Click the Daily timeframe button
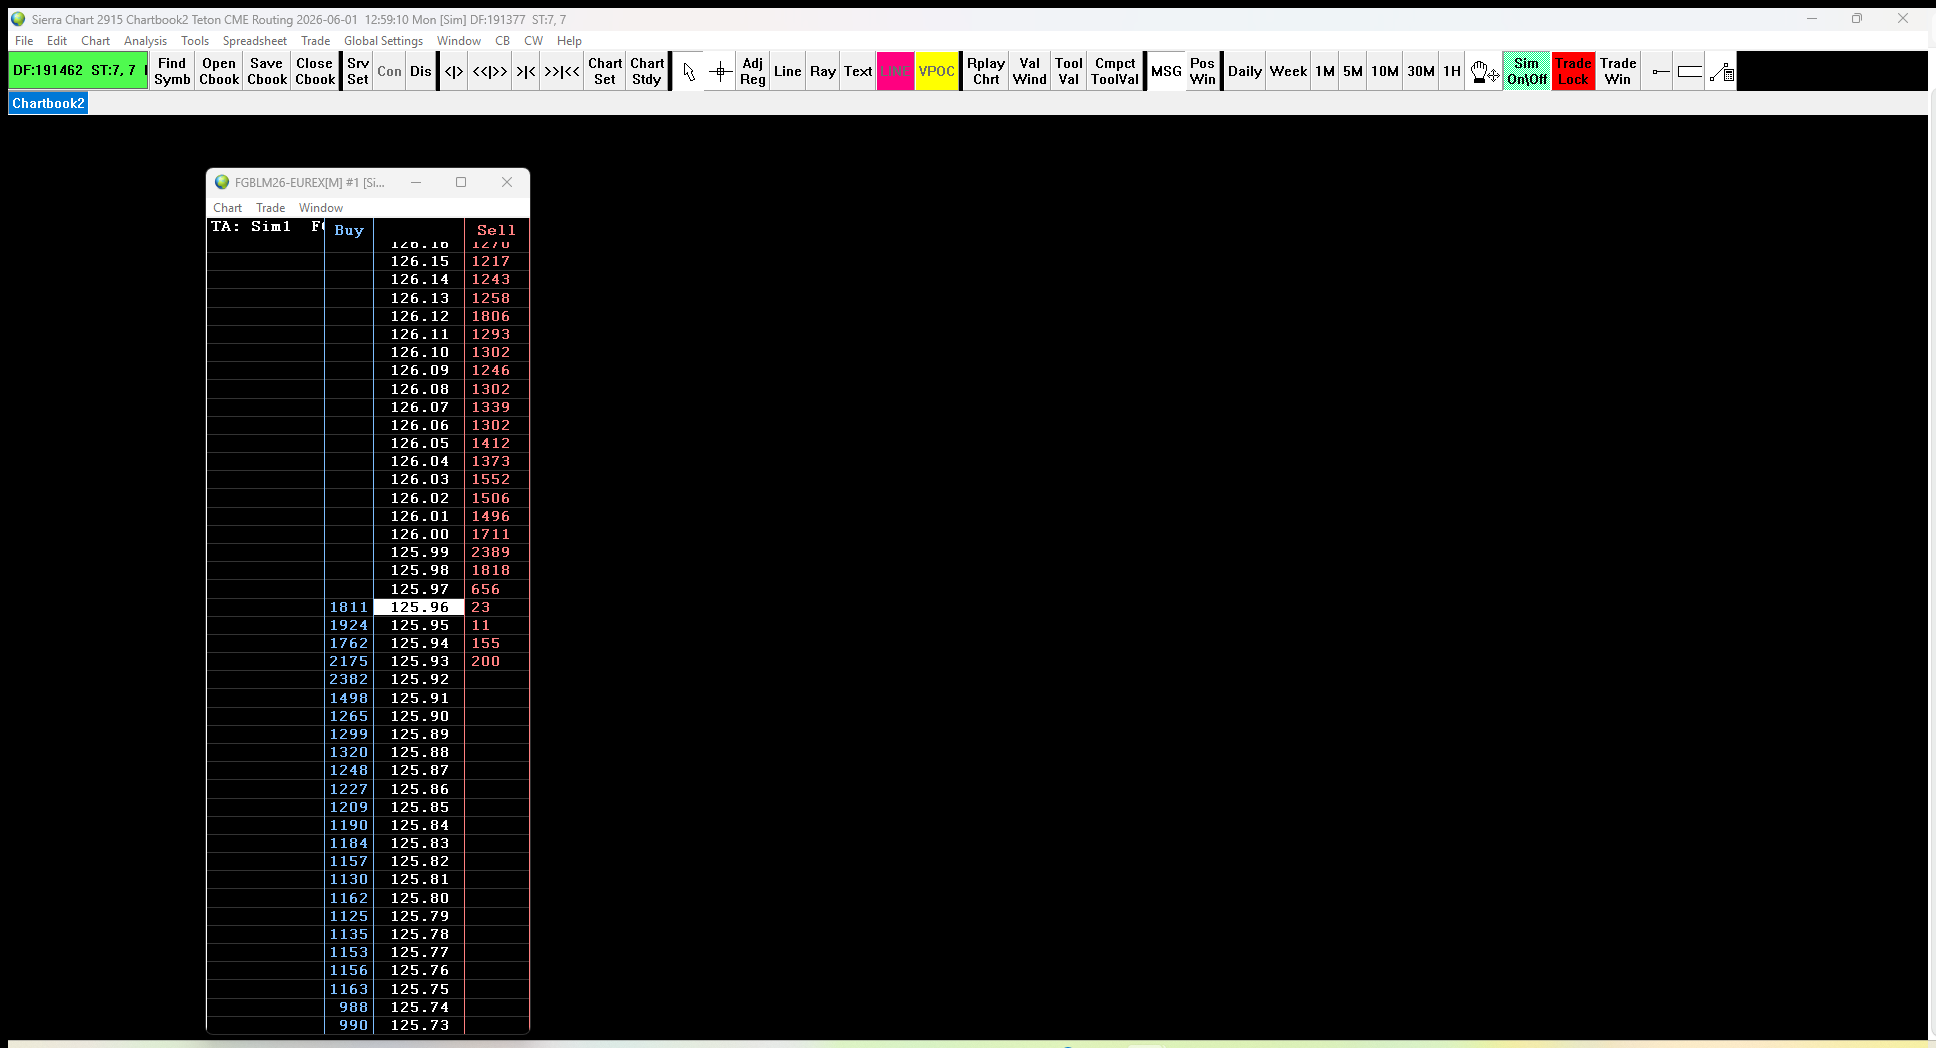This screenshot has height=1048, width=1936. [1244, 71]
